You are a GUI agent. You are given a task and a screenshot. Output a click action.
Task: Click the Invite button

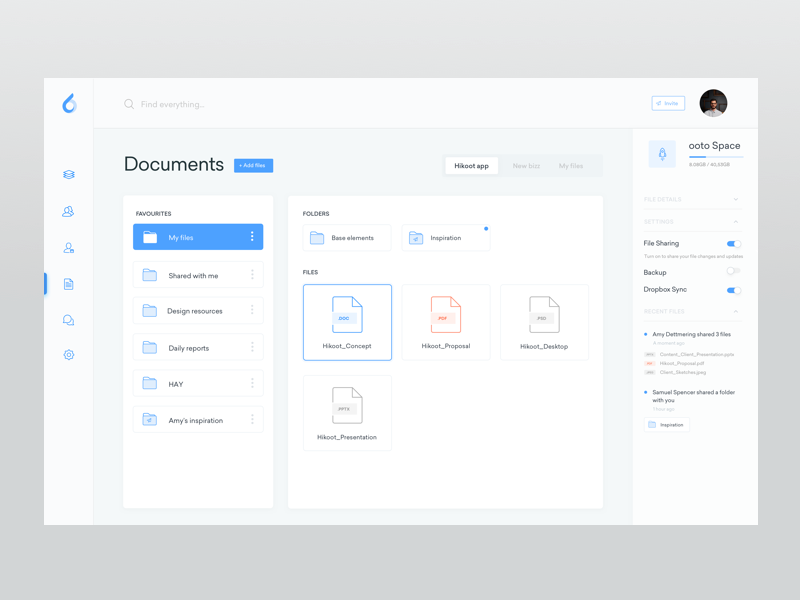point(668,103)
